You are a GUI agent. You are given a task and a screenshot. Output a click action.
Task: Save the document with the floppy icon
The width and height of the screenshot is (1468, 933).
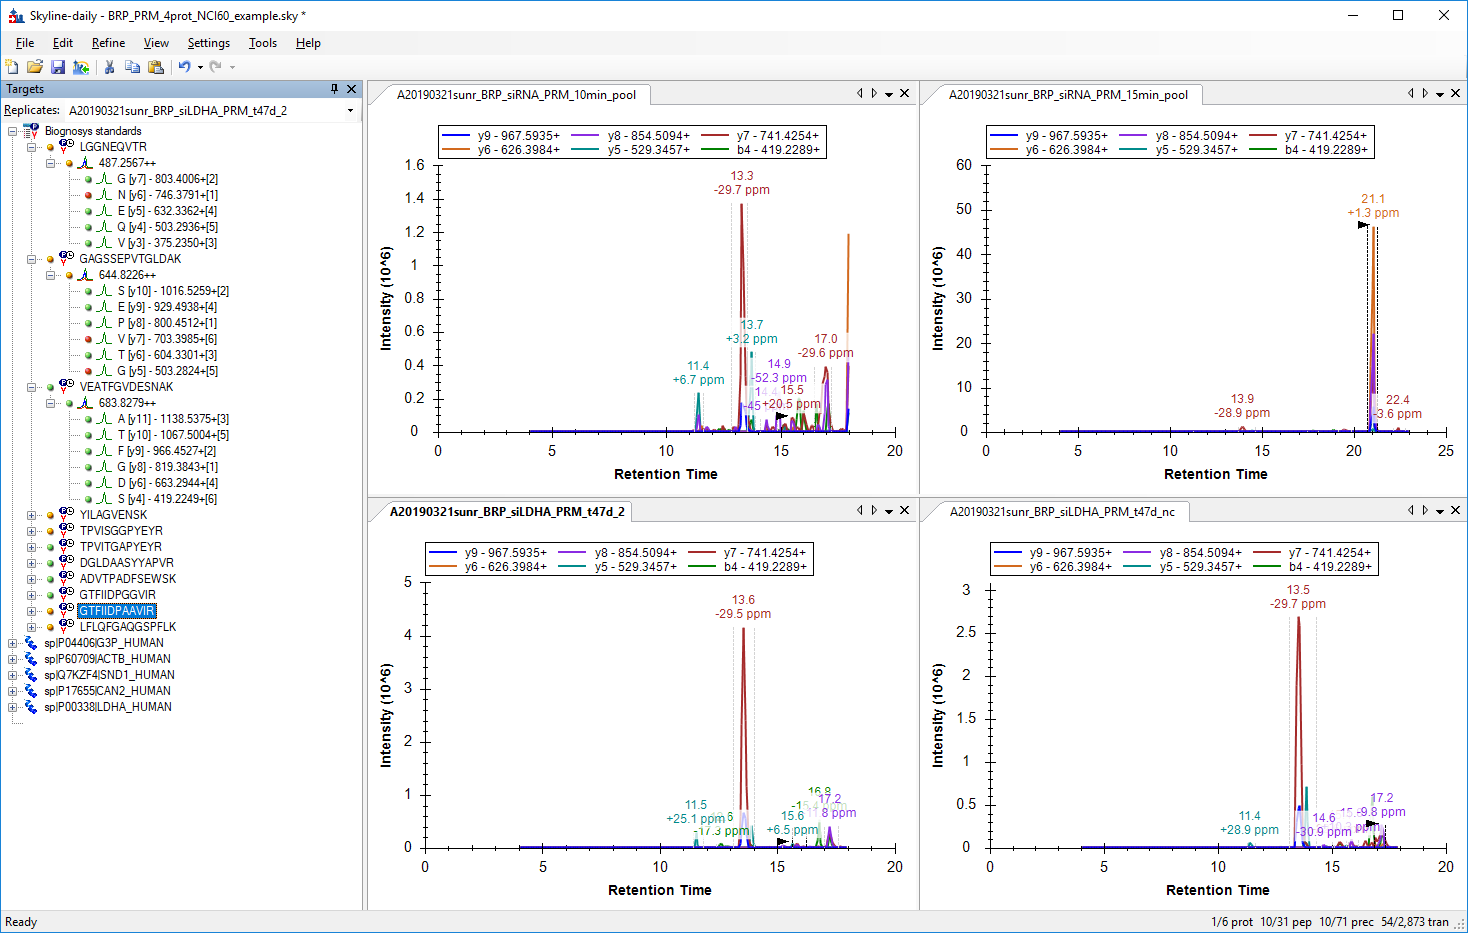(x=58, y=67)
